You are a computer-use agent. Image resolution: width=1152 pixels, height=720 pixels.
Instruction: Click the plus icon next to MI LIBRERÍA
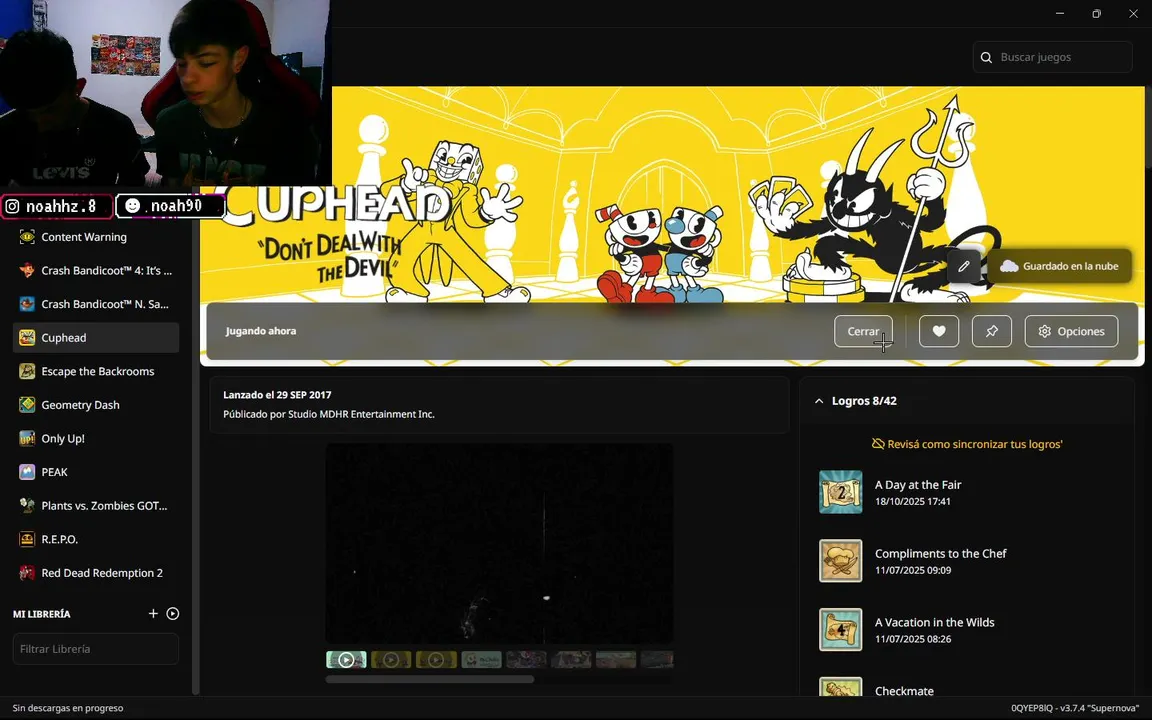(153, 613)
